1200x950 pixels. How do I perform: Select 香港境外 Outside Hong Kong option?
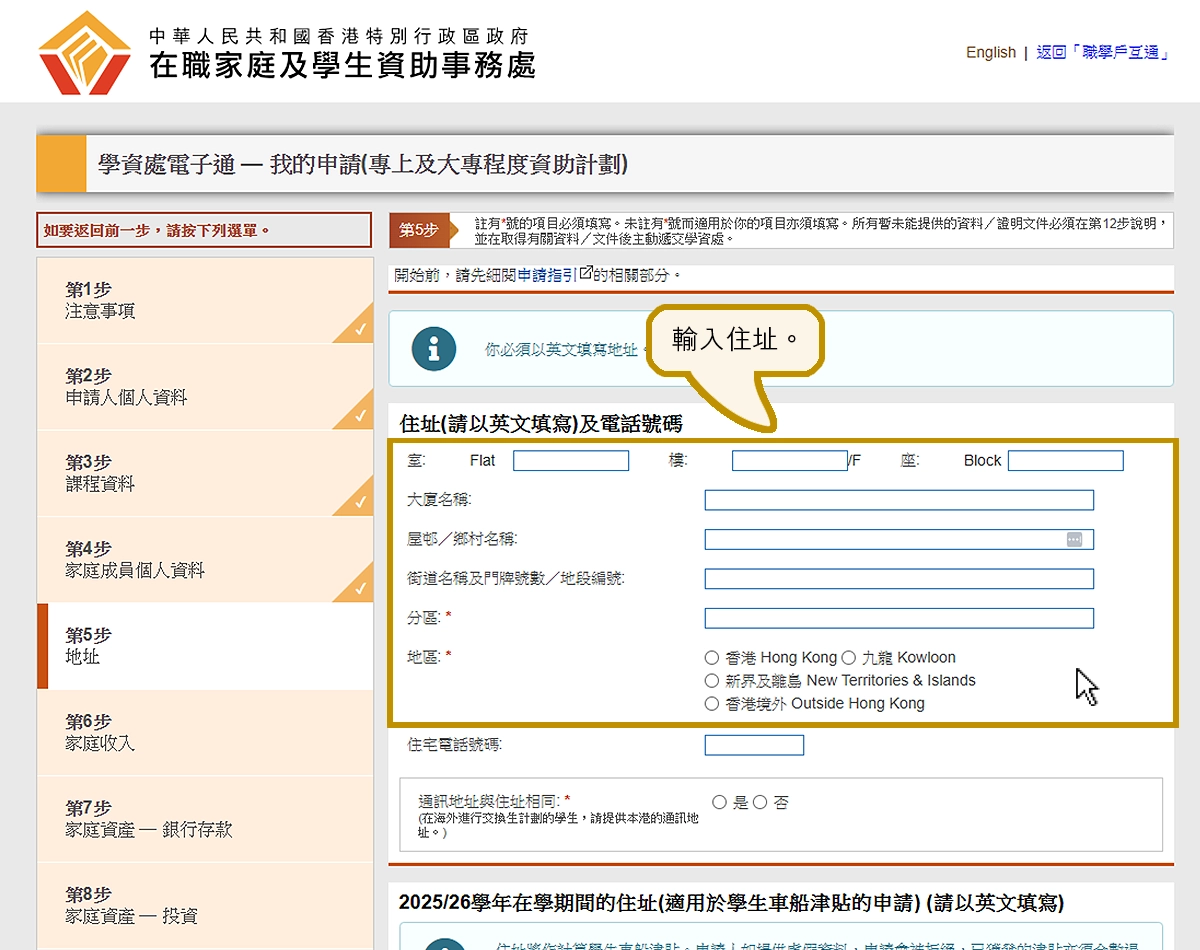[x=712, y=704]
